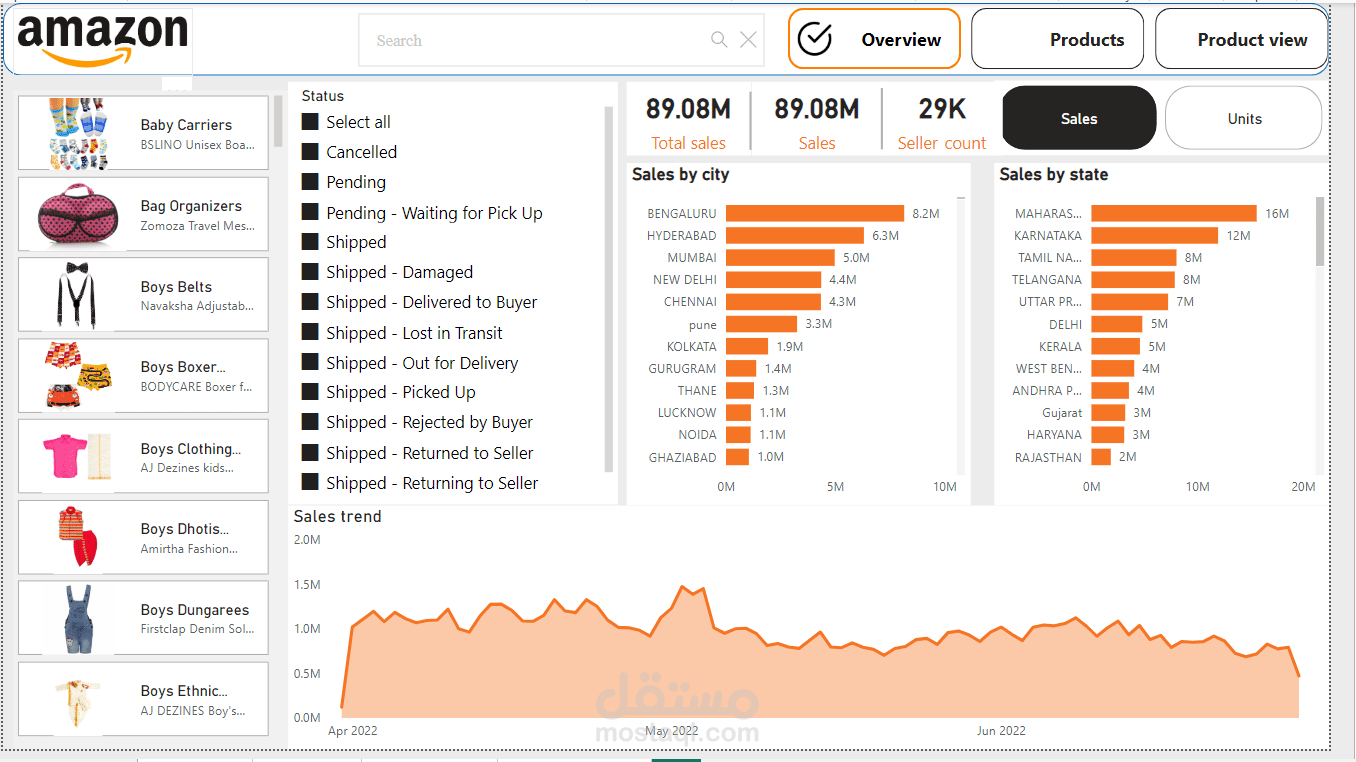Select the UTTAR PRADESH state bar

[1130, 301]
